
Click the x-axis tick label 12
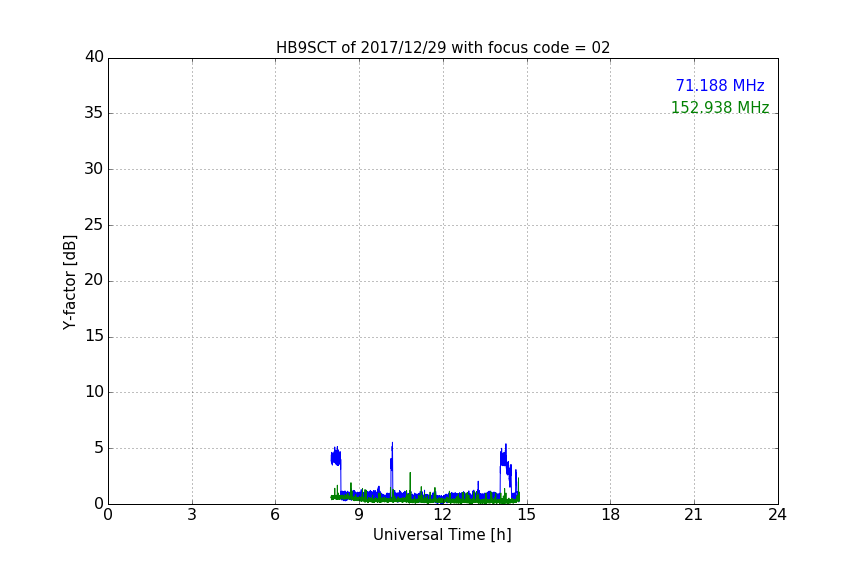[442, 515]
